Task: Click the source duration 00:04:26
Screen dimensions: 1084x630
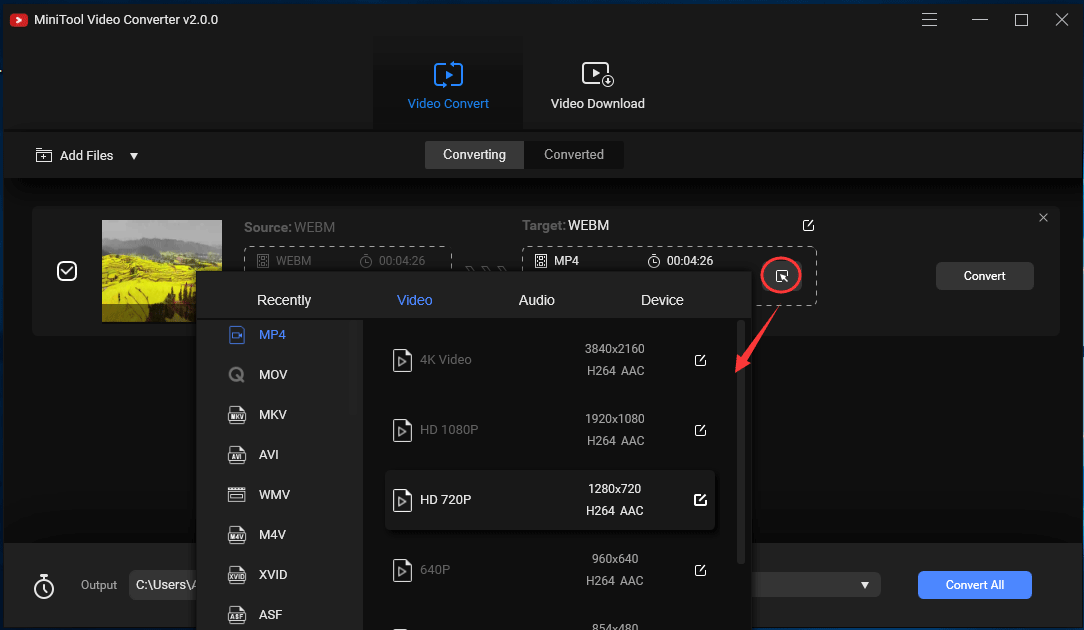Action: coord(402,261)
